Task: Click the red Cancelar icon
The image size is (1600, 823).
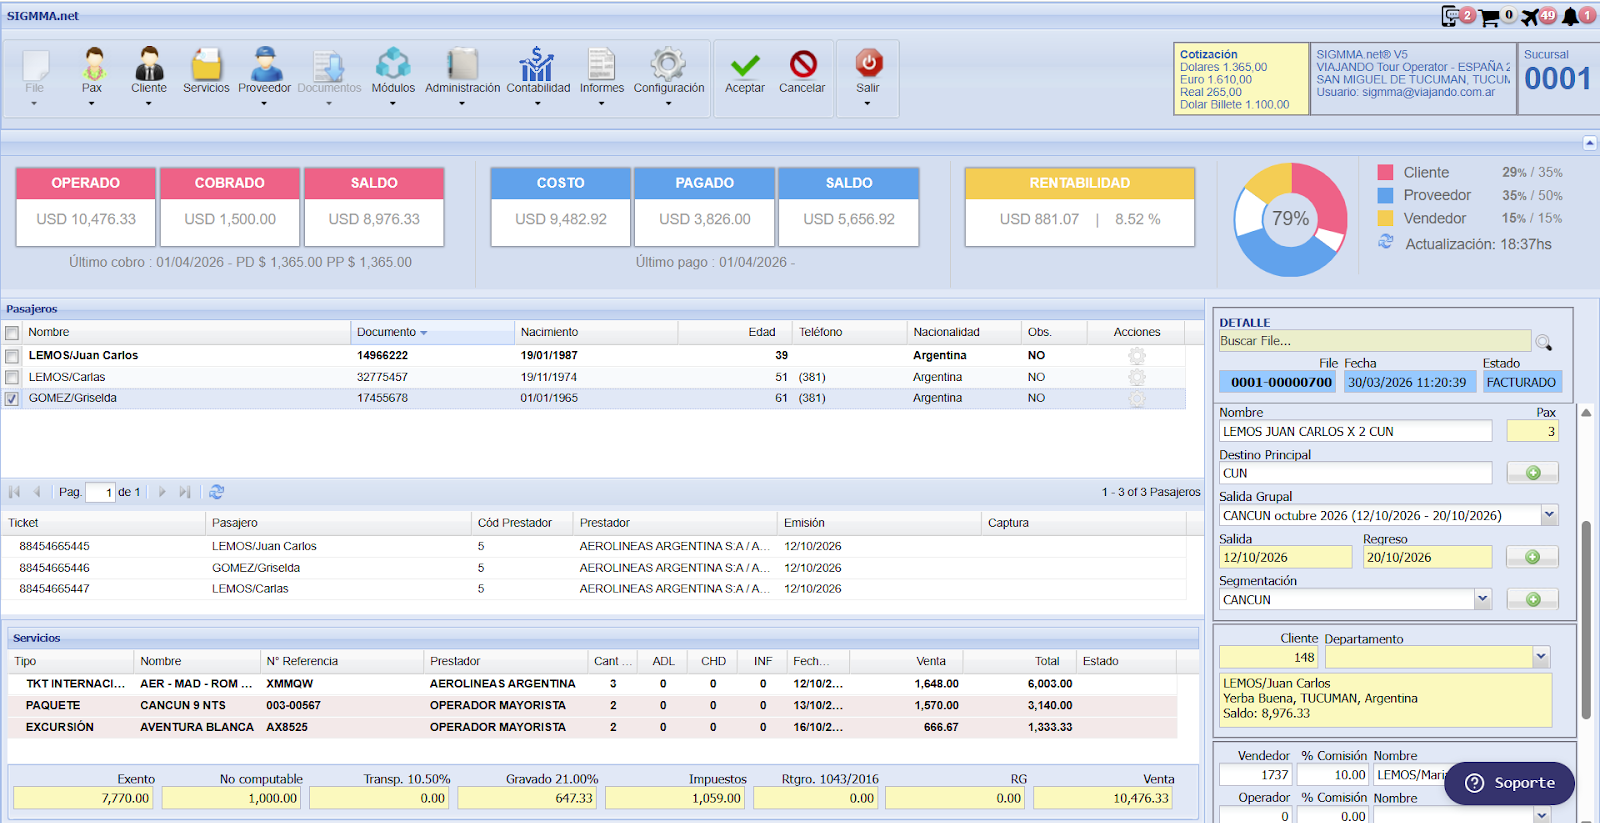Action: [802, 66]
